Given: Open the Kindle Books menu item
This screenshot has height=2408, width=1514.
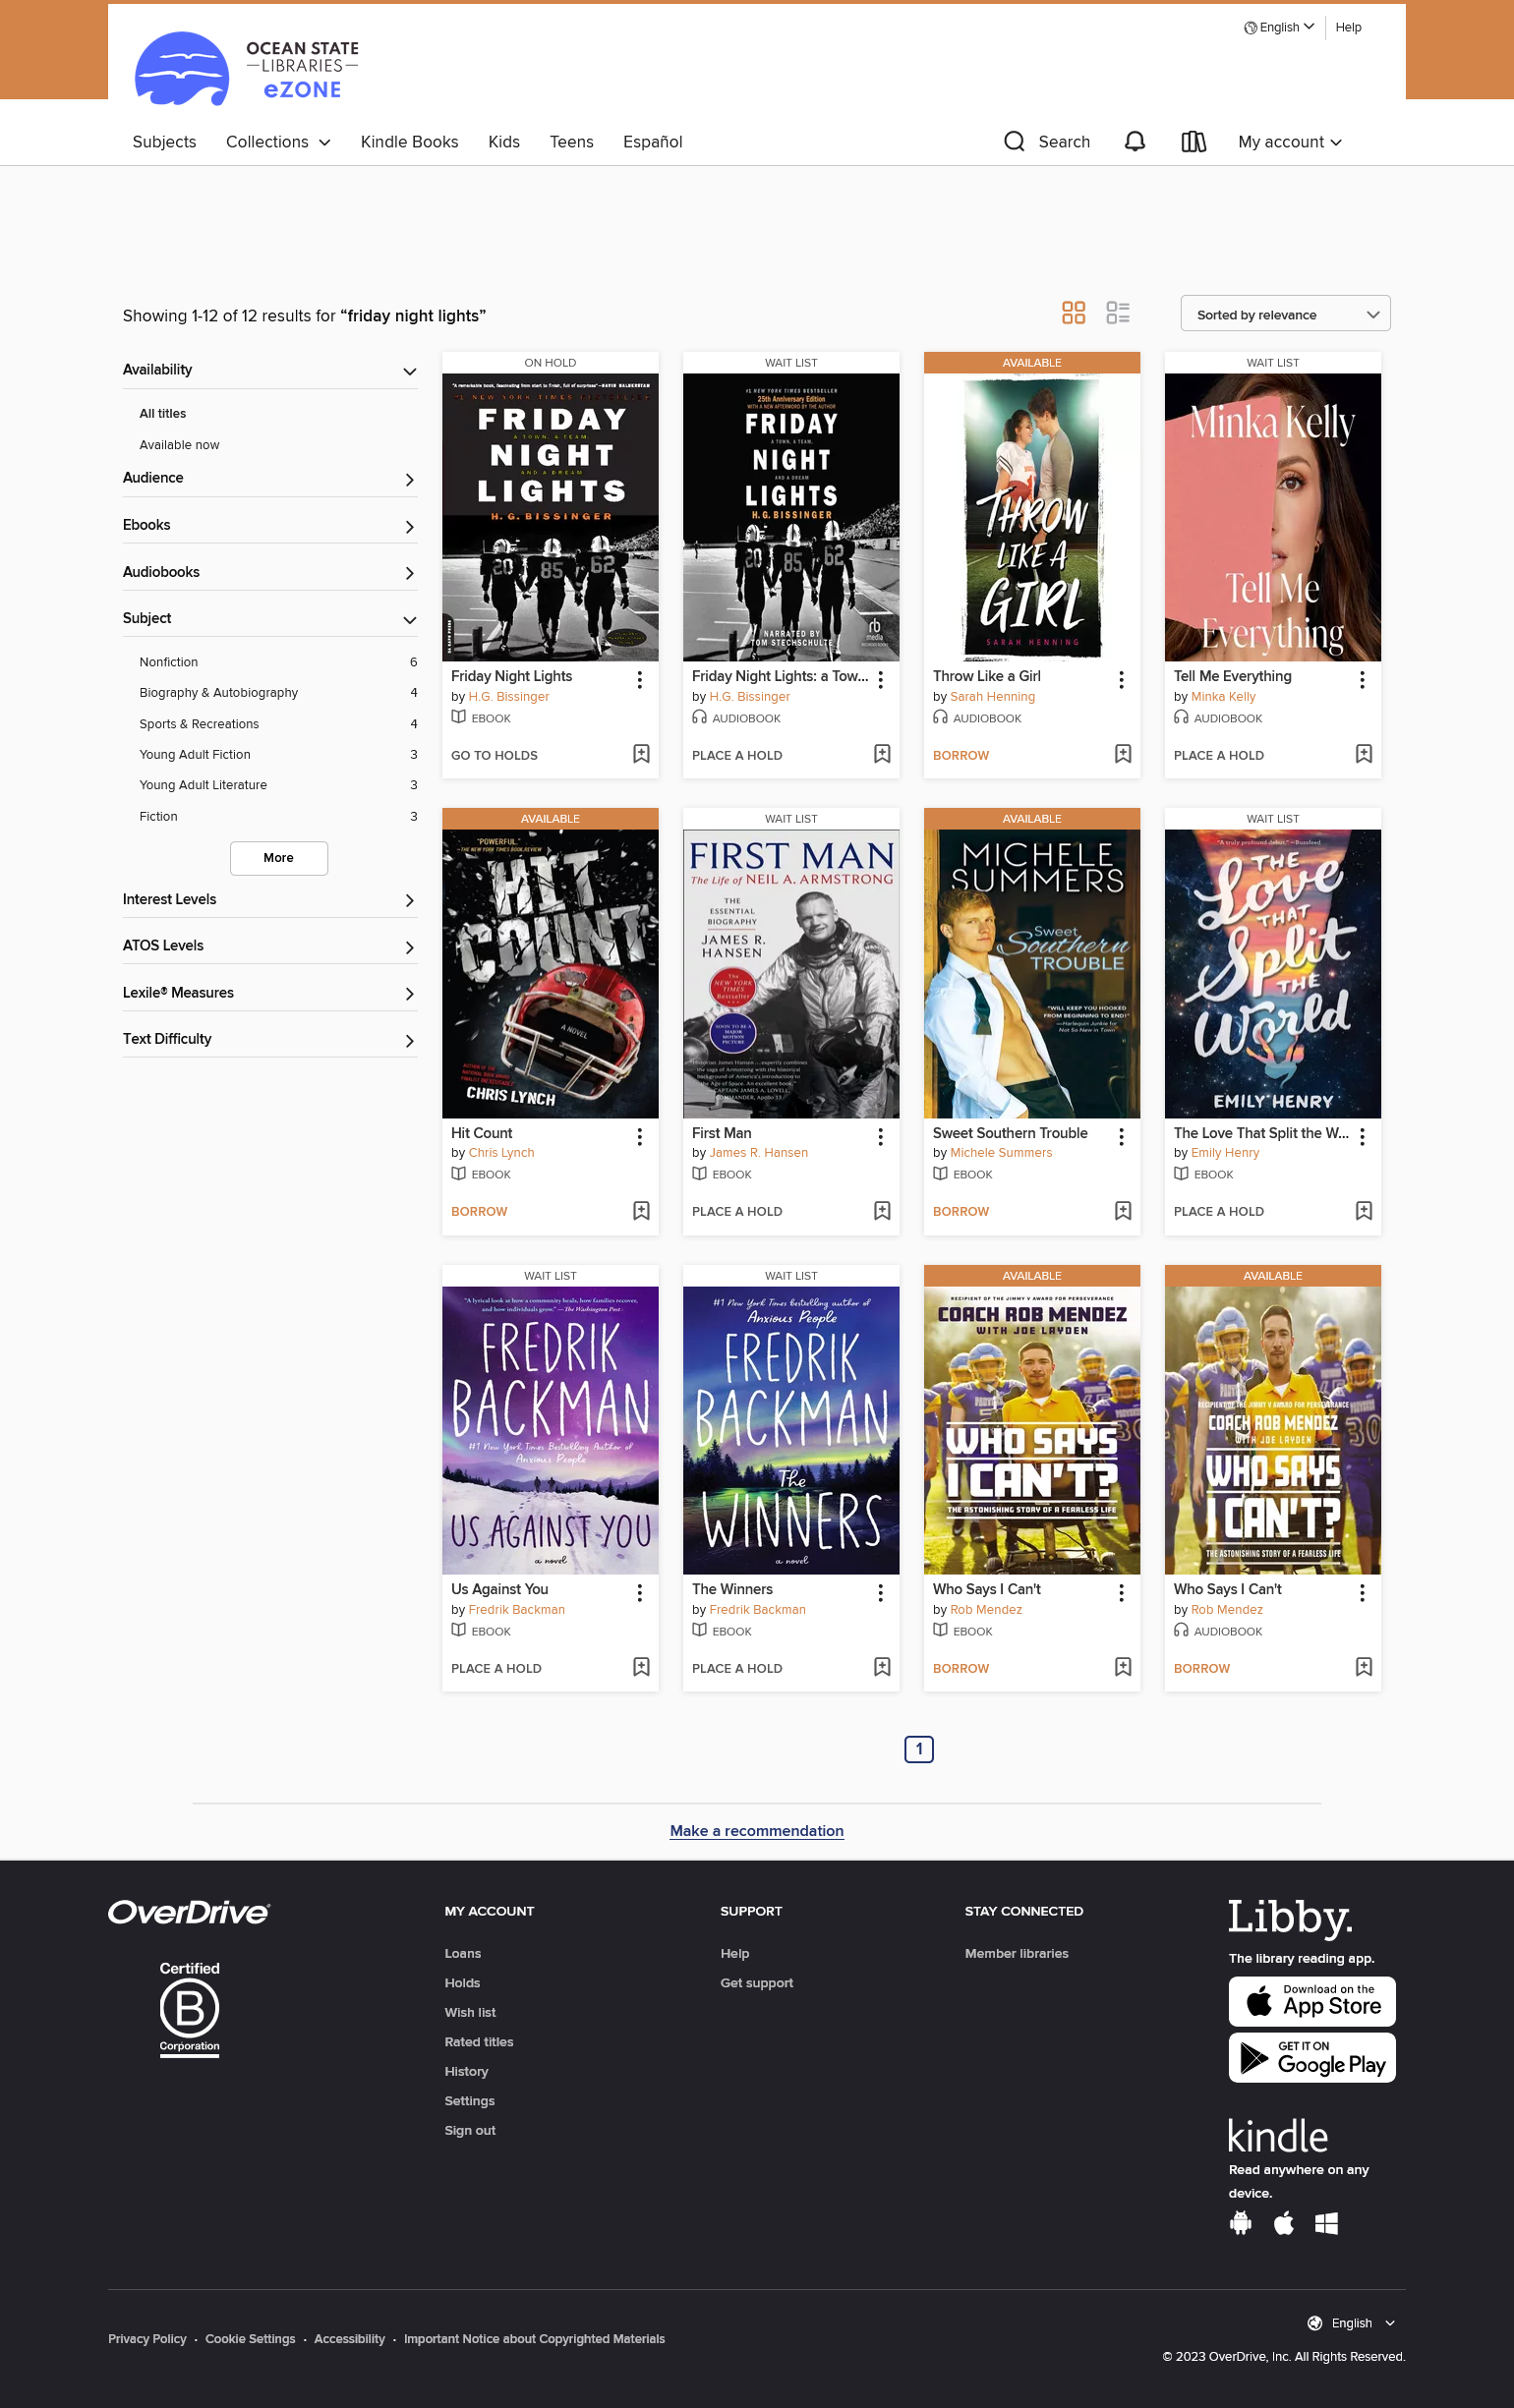Looking at the screenshot, I should point(409,142).
